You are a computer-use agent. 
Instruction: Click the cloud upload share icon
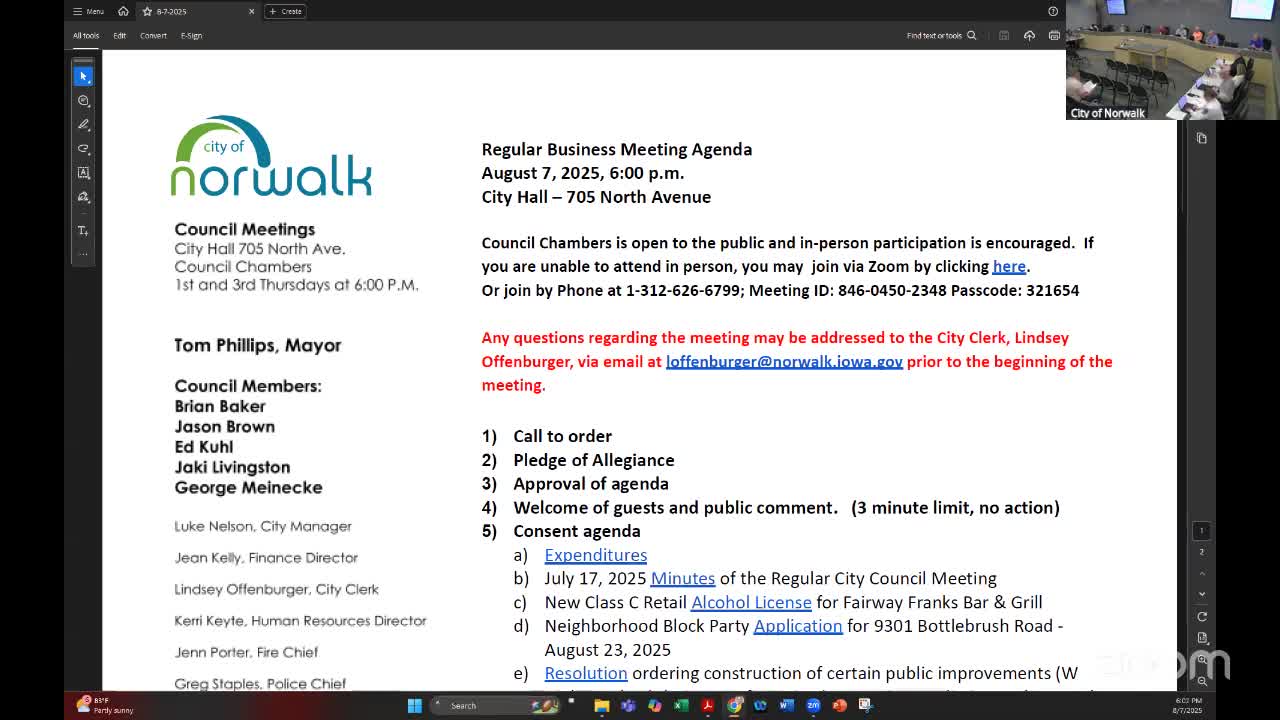(x=1029, y=36)
